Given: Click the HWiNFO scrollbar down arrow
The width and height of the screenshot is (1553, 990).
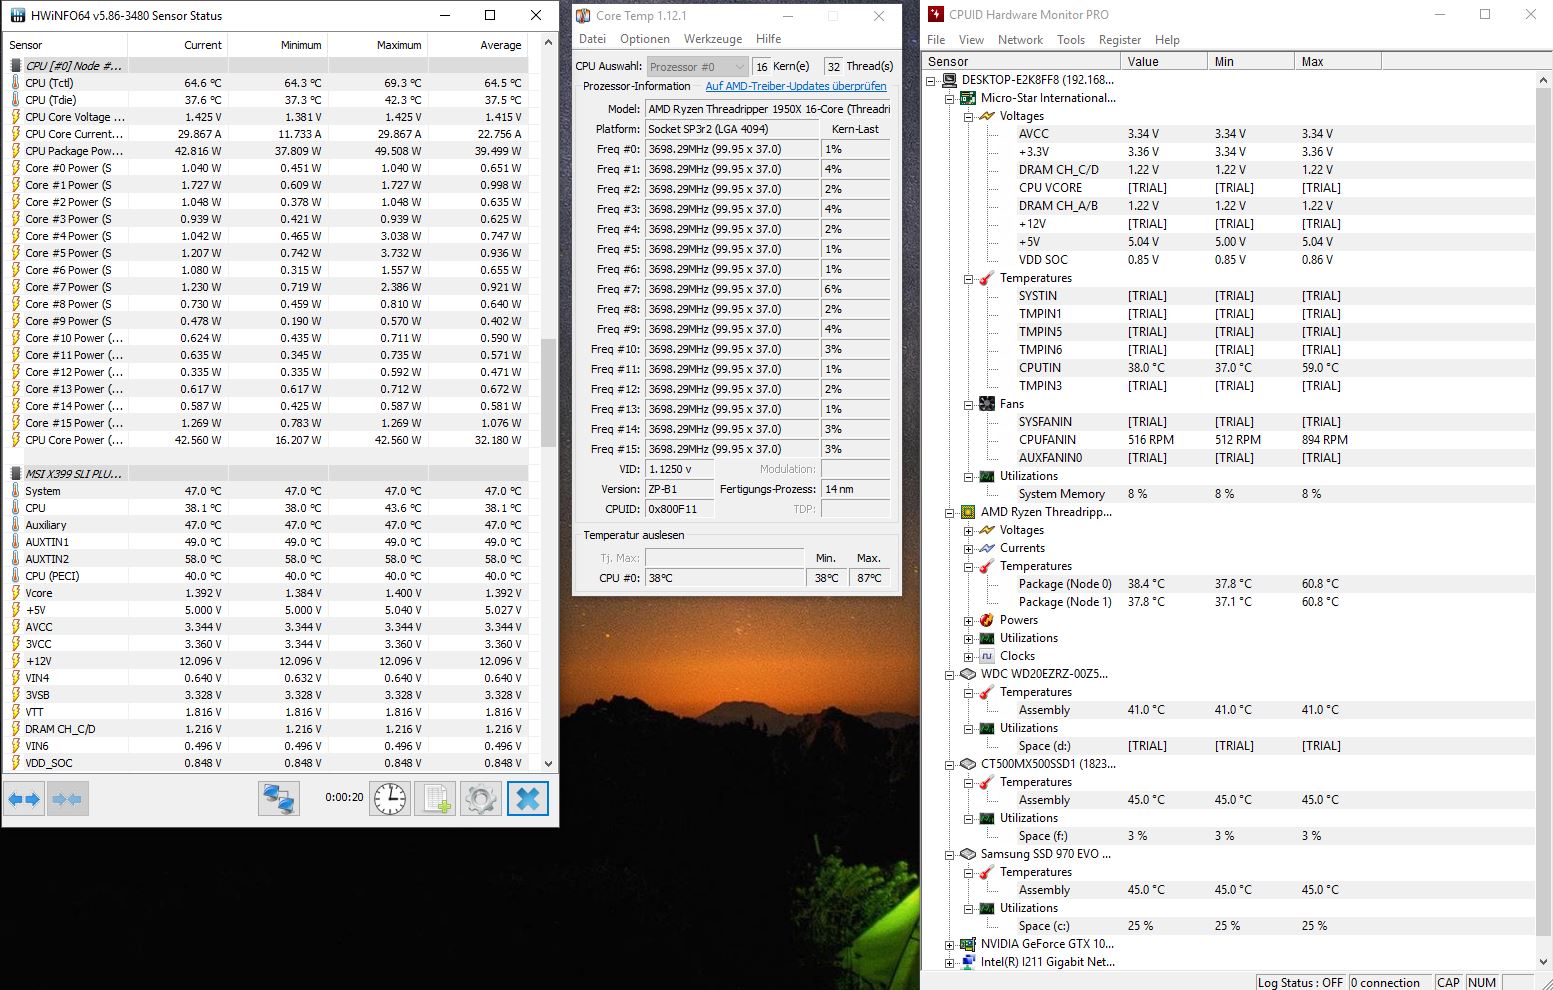Looking at the screenshot, I should [548, 763].
